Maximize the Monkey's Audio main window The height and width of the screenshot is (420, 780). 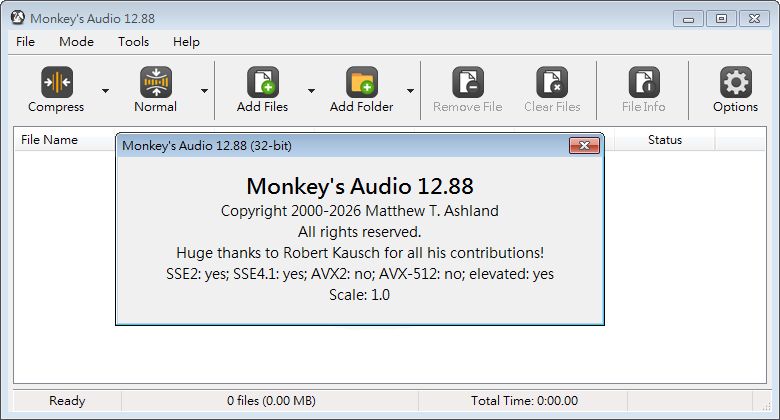click(721, 19)
